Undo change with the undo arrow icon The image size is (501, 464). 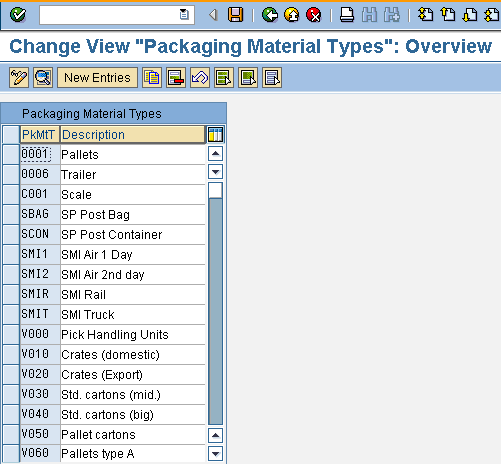200,78
